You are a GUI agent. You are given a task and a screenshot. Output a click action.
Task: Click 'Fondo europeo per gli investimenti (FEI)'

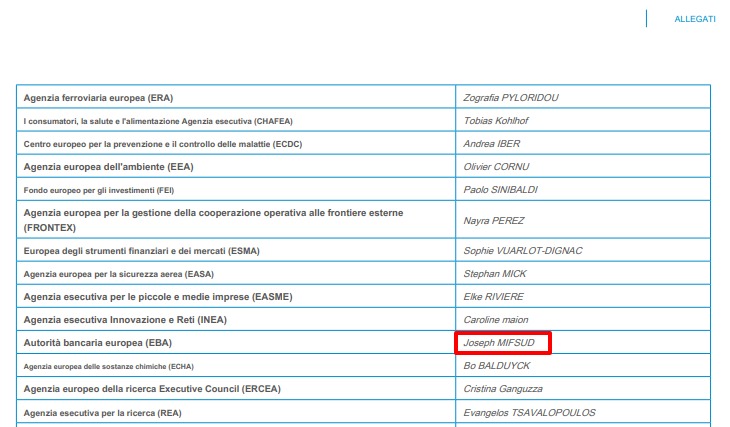click(x=99, y=190)
